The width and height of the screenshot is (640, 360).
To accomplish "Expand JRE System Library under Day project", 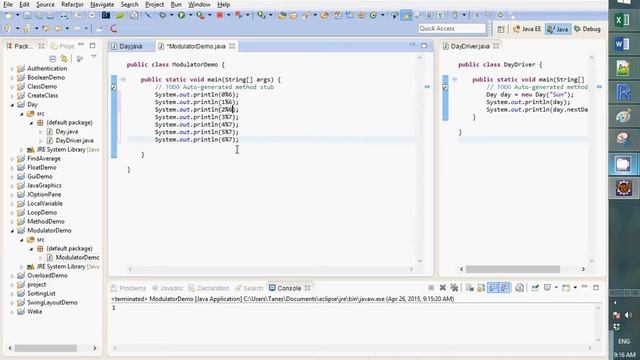I will tap(22, 150).
